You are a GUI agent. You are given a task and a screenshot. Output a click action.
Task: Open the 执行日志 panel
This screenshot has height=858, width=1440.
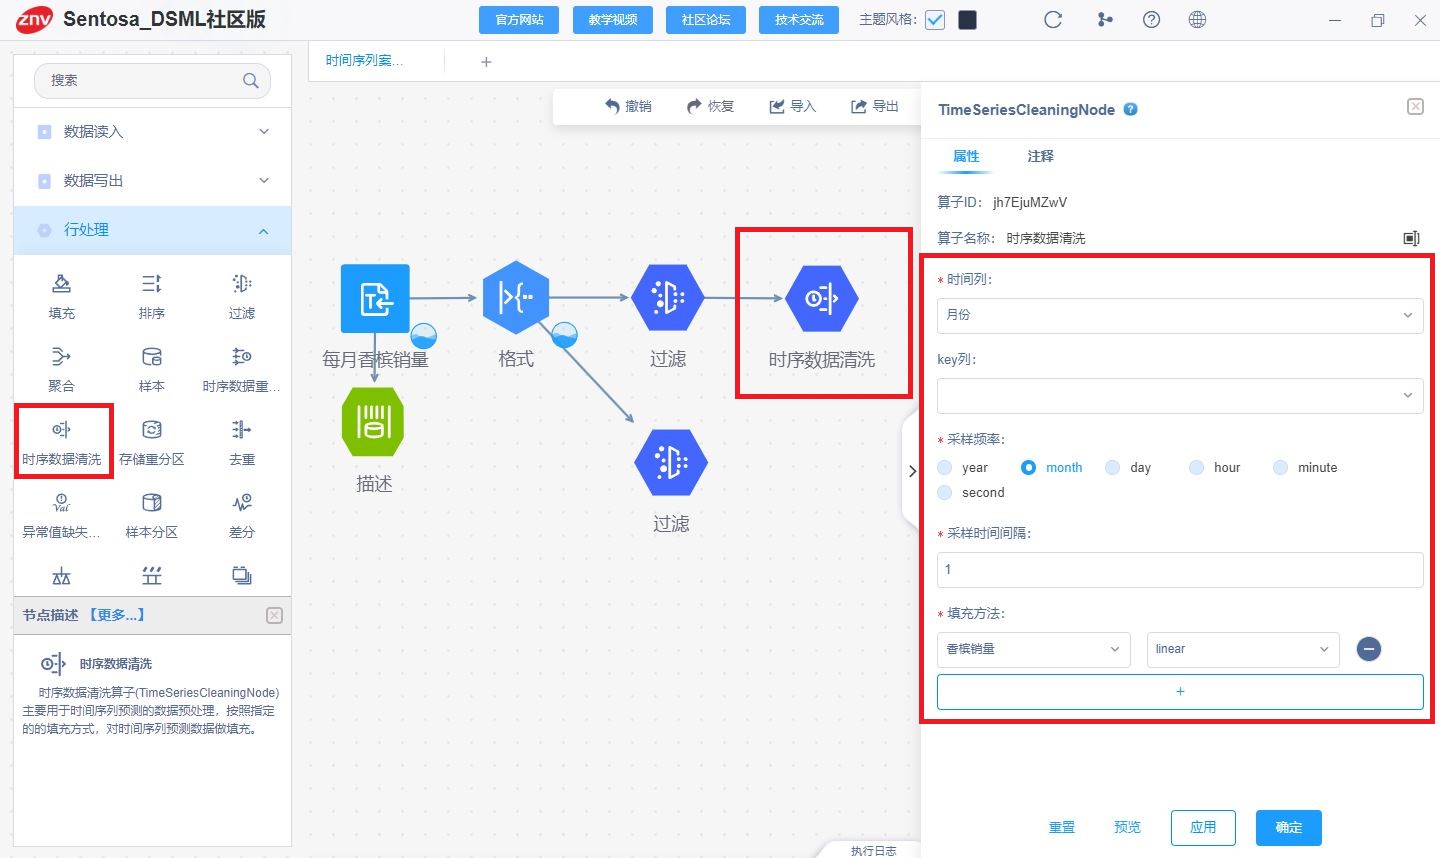click(873, 850)
